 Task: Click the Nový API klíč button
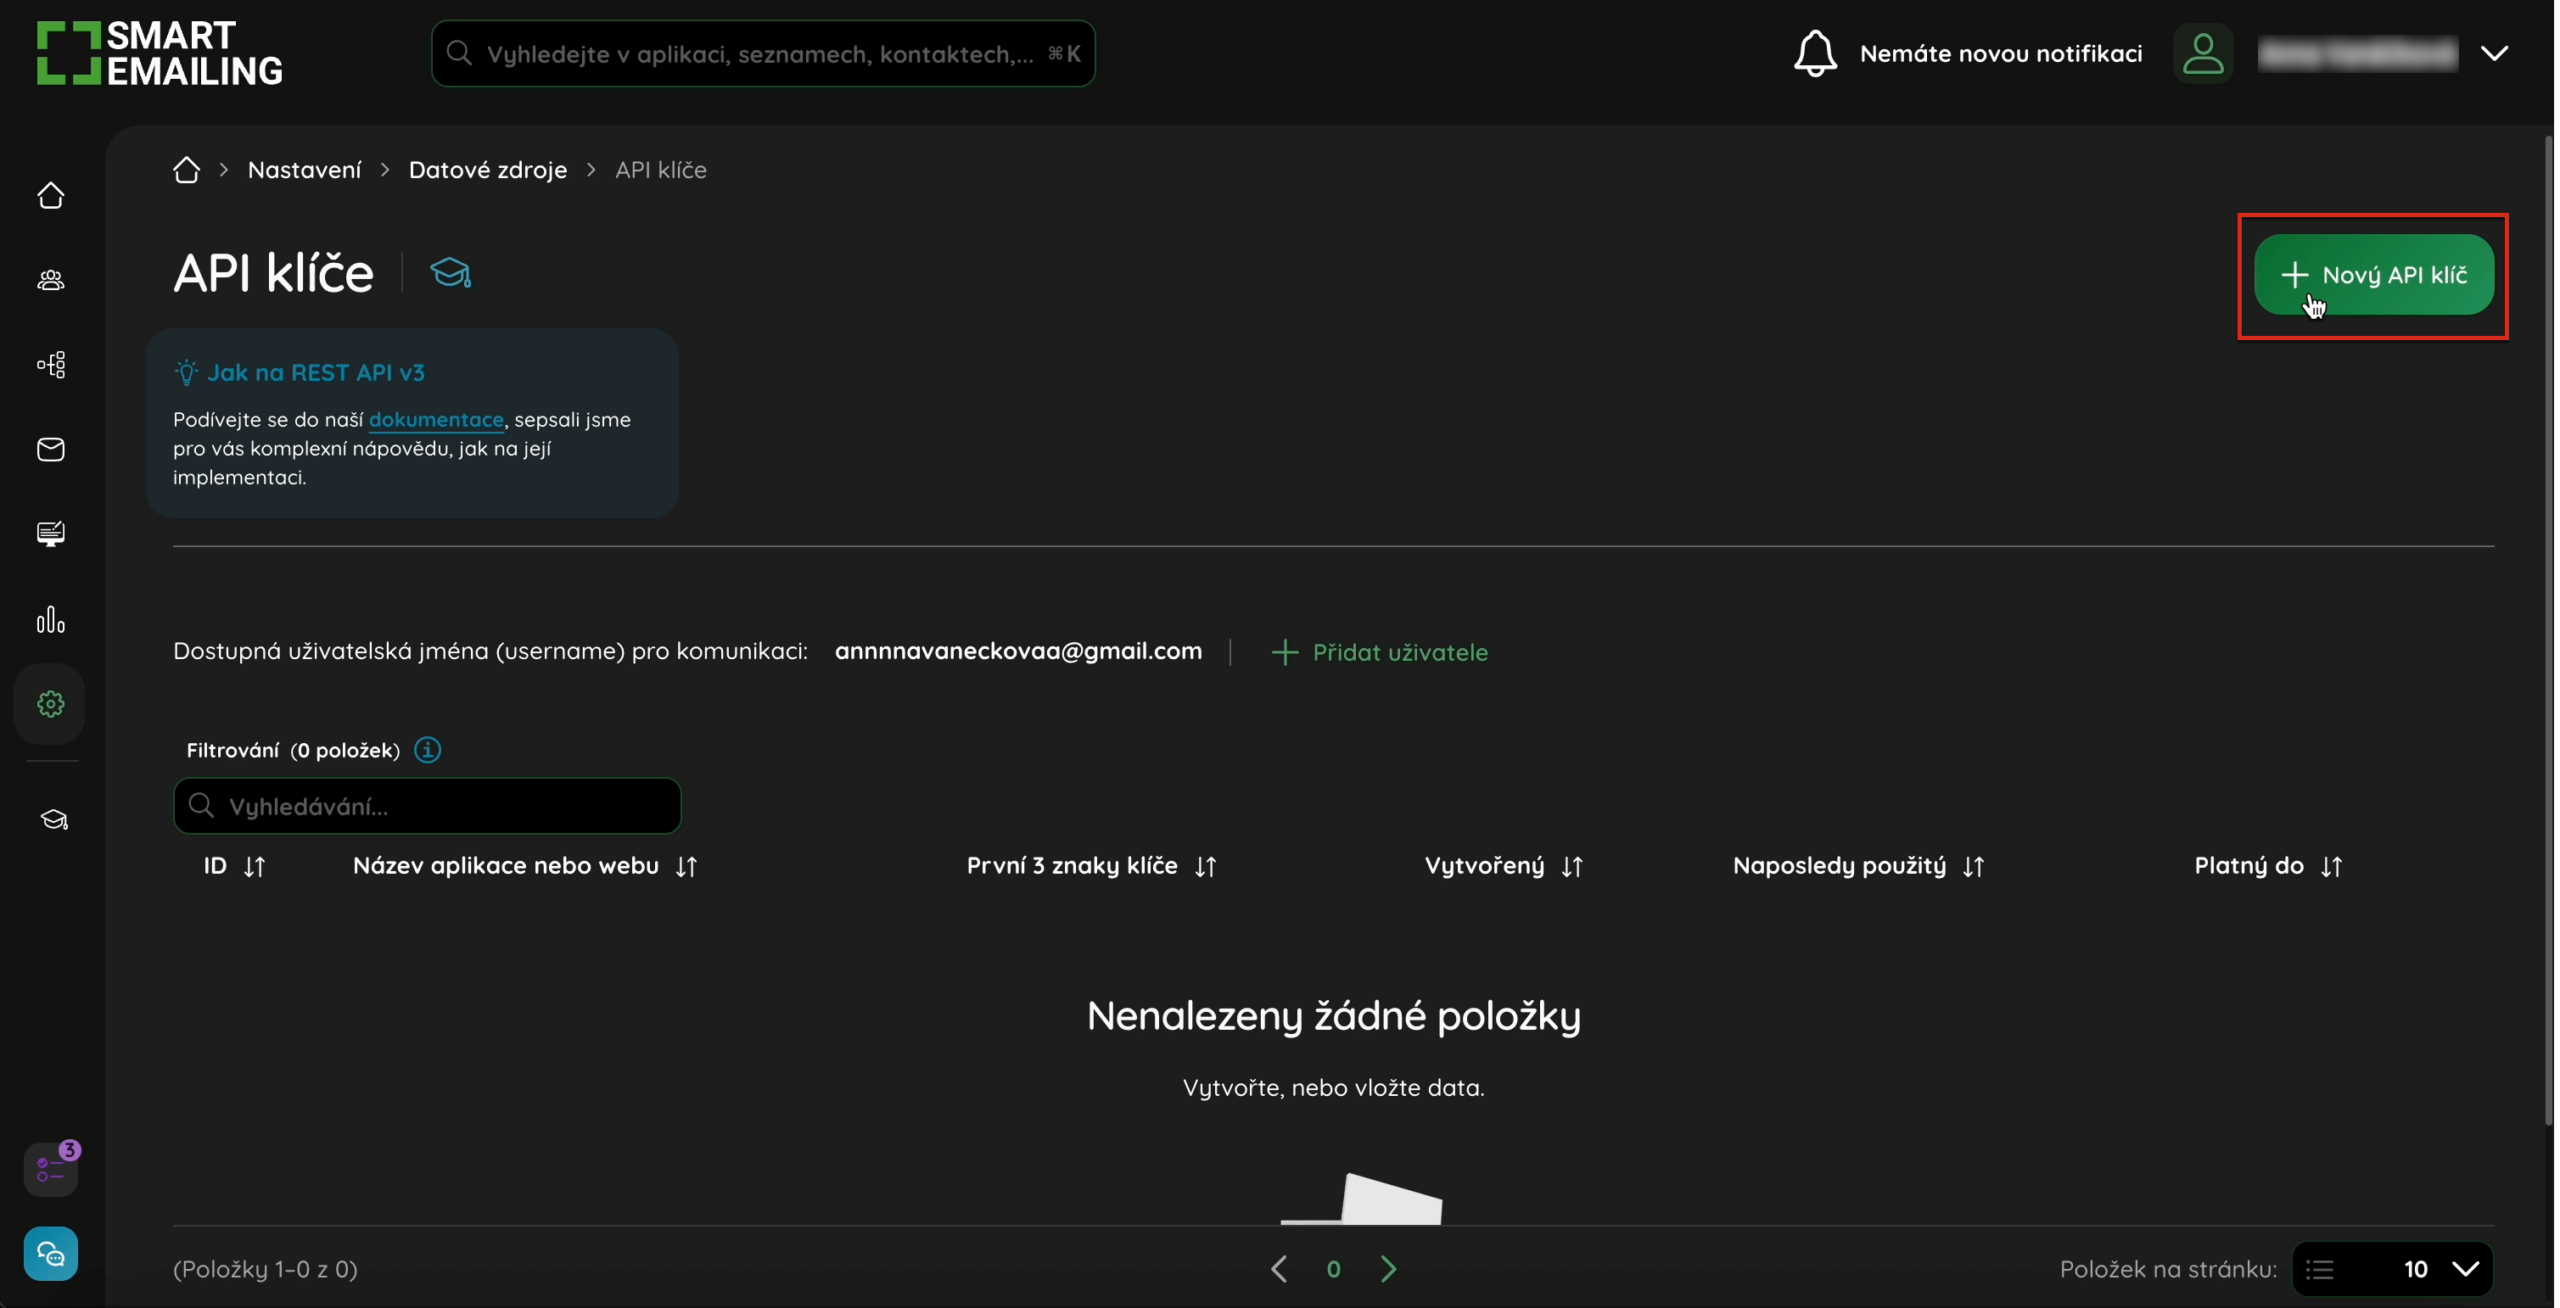tap(2373, 275)
